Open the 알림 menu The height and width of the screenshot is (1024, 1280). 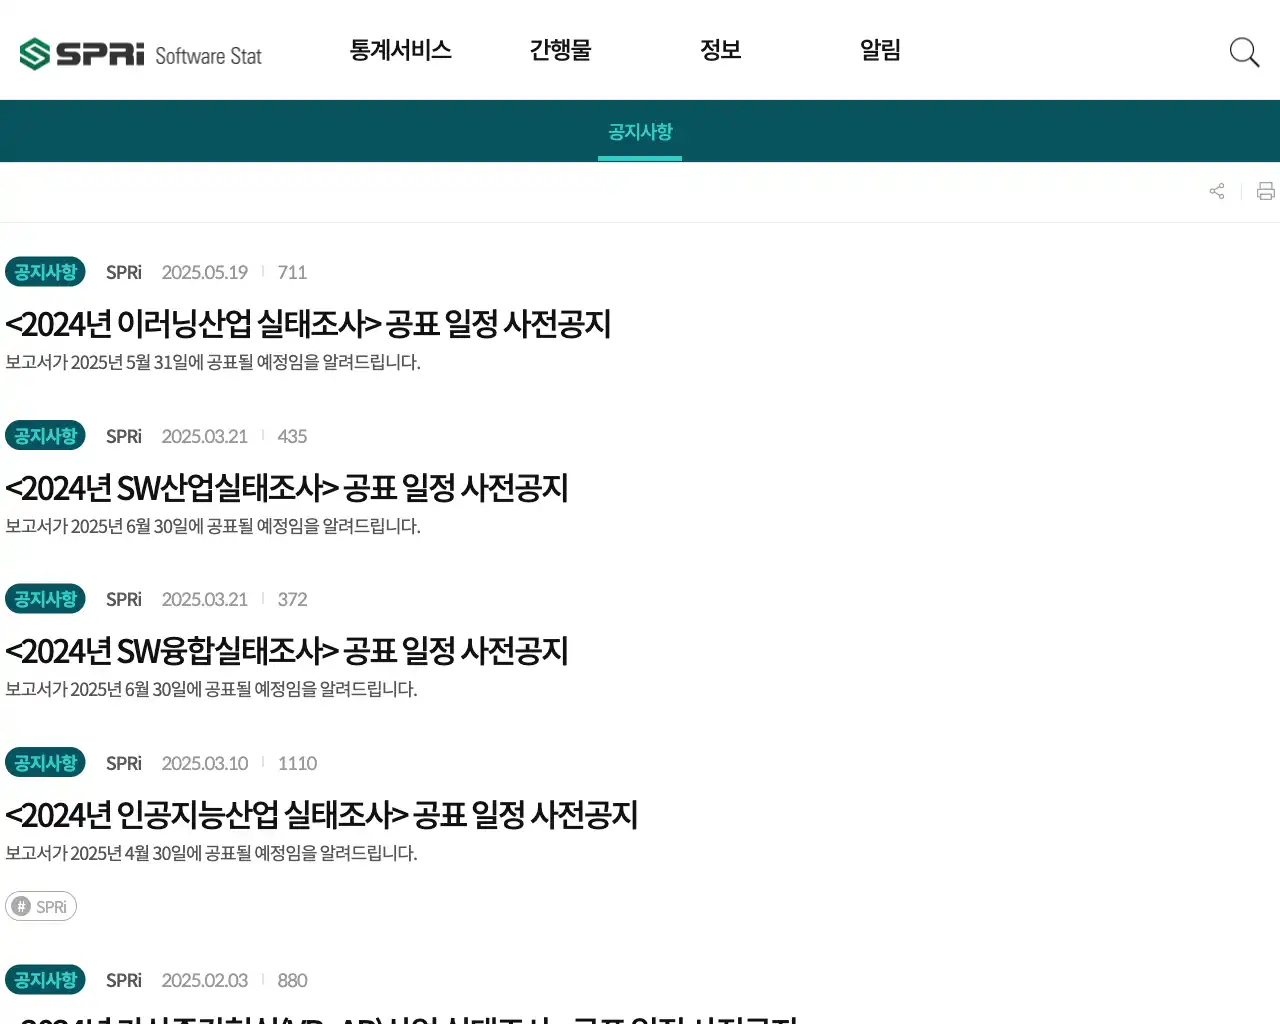click(881, 50)
